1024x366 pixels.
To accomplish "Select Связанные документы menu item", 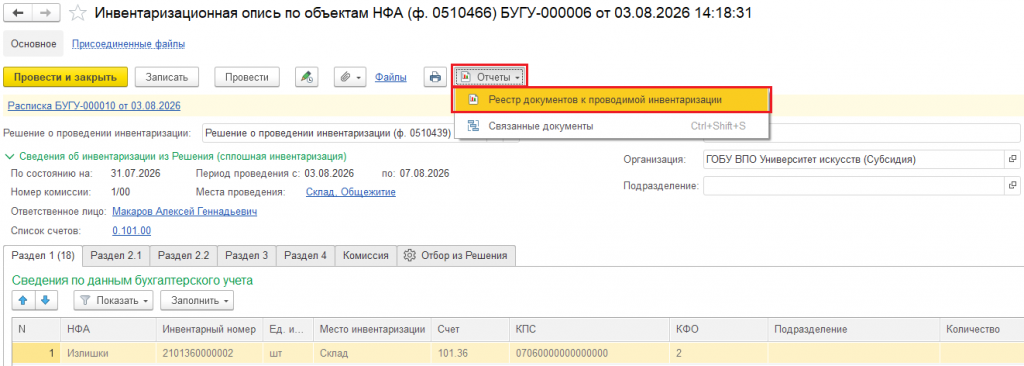I will pos(612,126).
